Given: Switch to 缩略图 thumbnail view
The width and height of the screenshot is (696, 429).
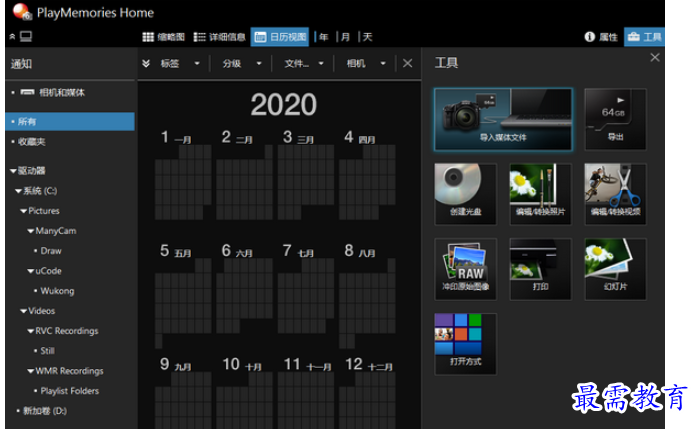Looking at the screenshot, I should pyautogui.click(x=163, y=37).
